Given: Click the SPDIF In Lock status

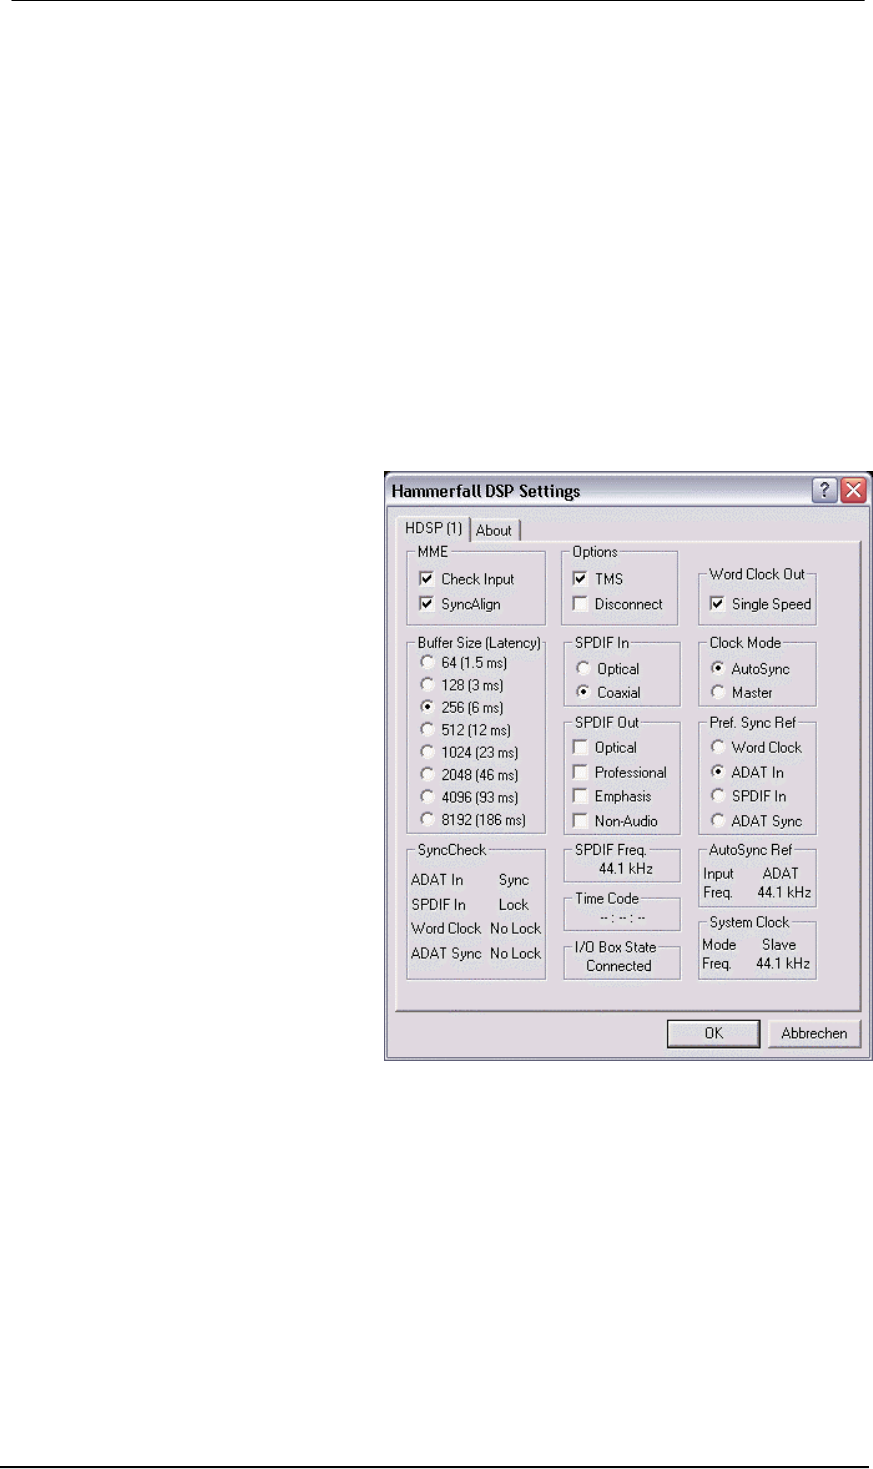Looking at the screenshot, I should pyautogui.click(x=514, y=904).
